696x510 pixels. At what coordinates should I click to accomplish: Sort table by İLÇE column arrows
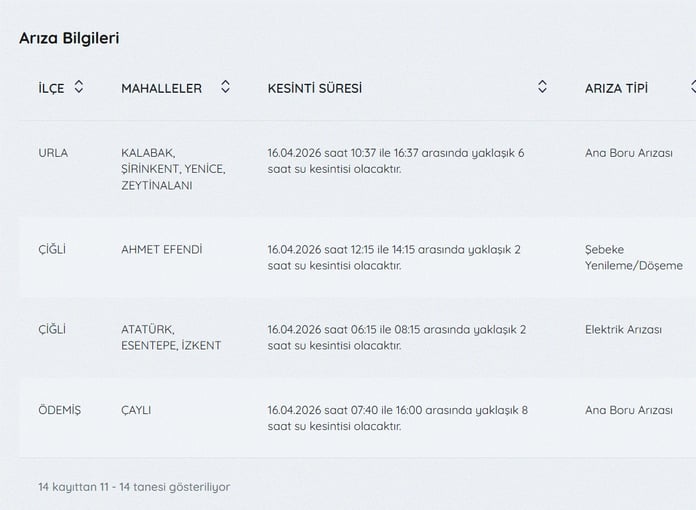coord(79,87)
